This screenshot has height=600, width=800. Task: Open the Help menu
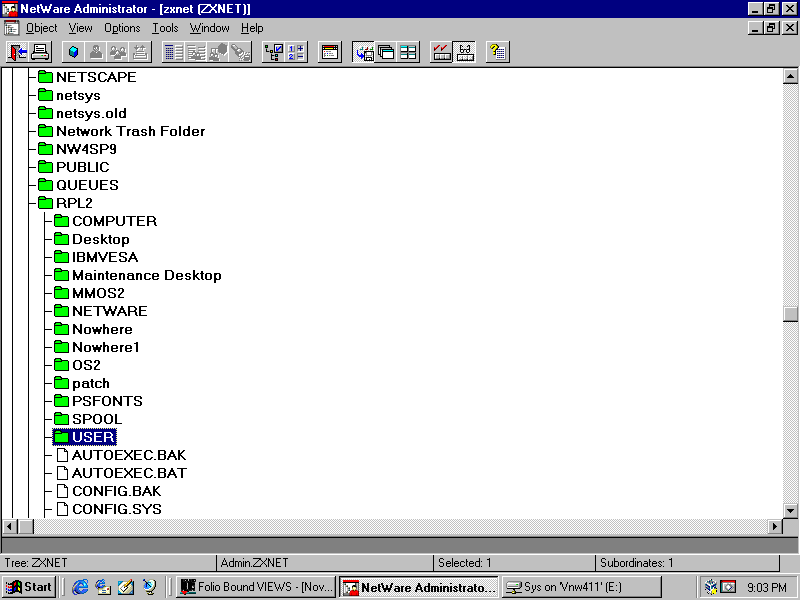coord(252,28)
